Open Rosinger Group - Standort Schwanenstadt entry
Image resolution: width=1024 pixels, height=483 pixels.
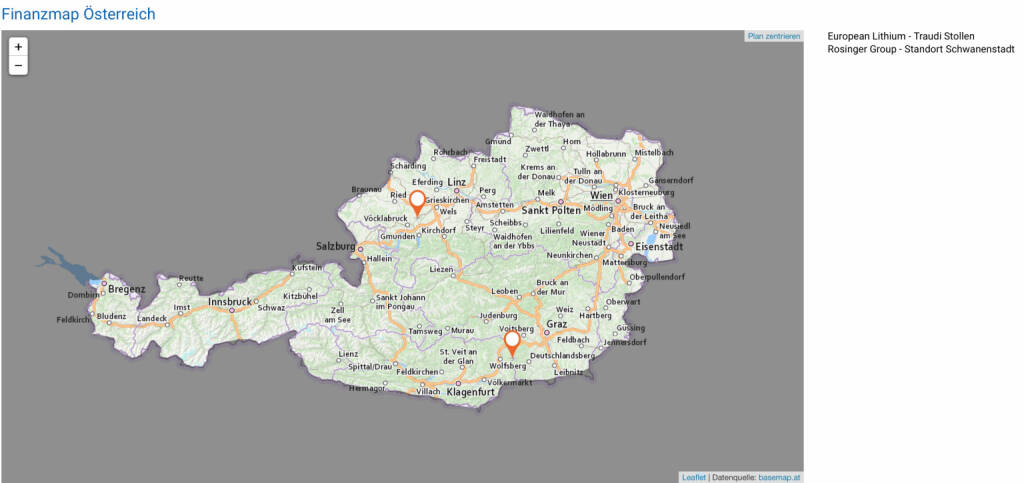920,48
